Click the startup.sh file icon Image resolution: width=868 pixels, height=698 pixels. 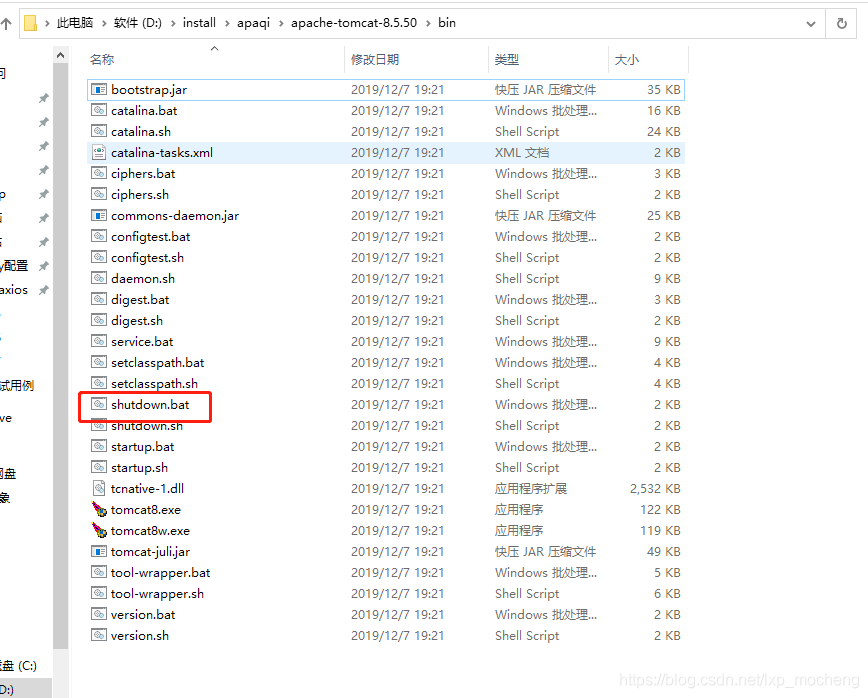tap(99, 468)
